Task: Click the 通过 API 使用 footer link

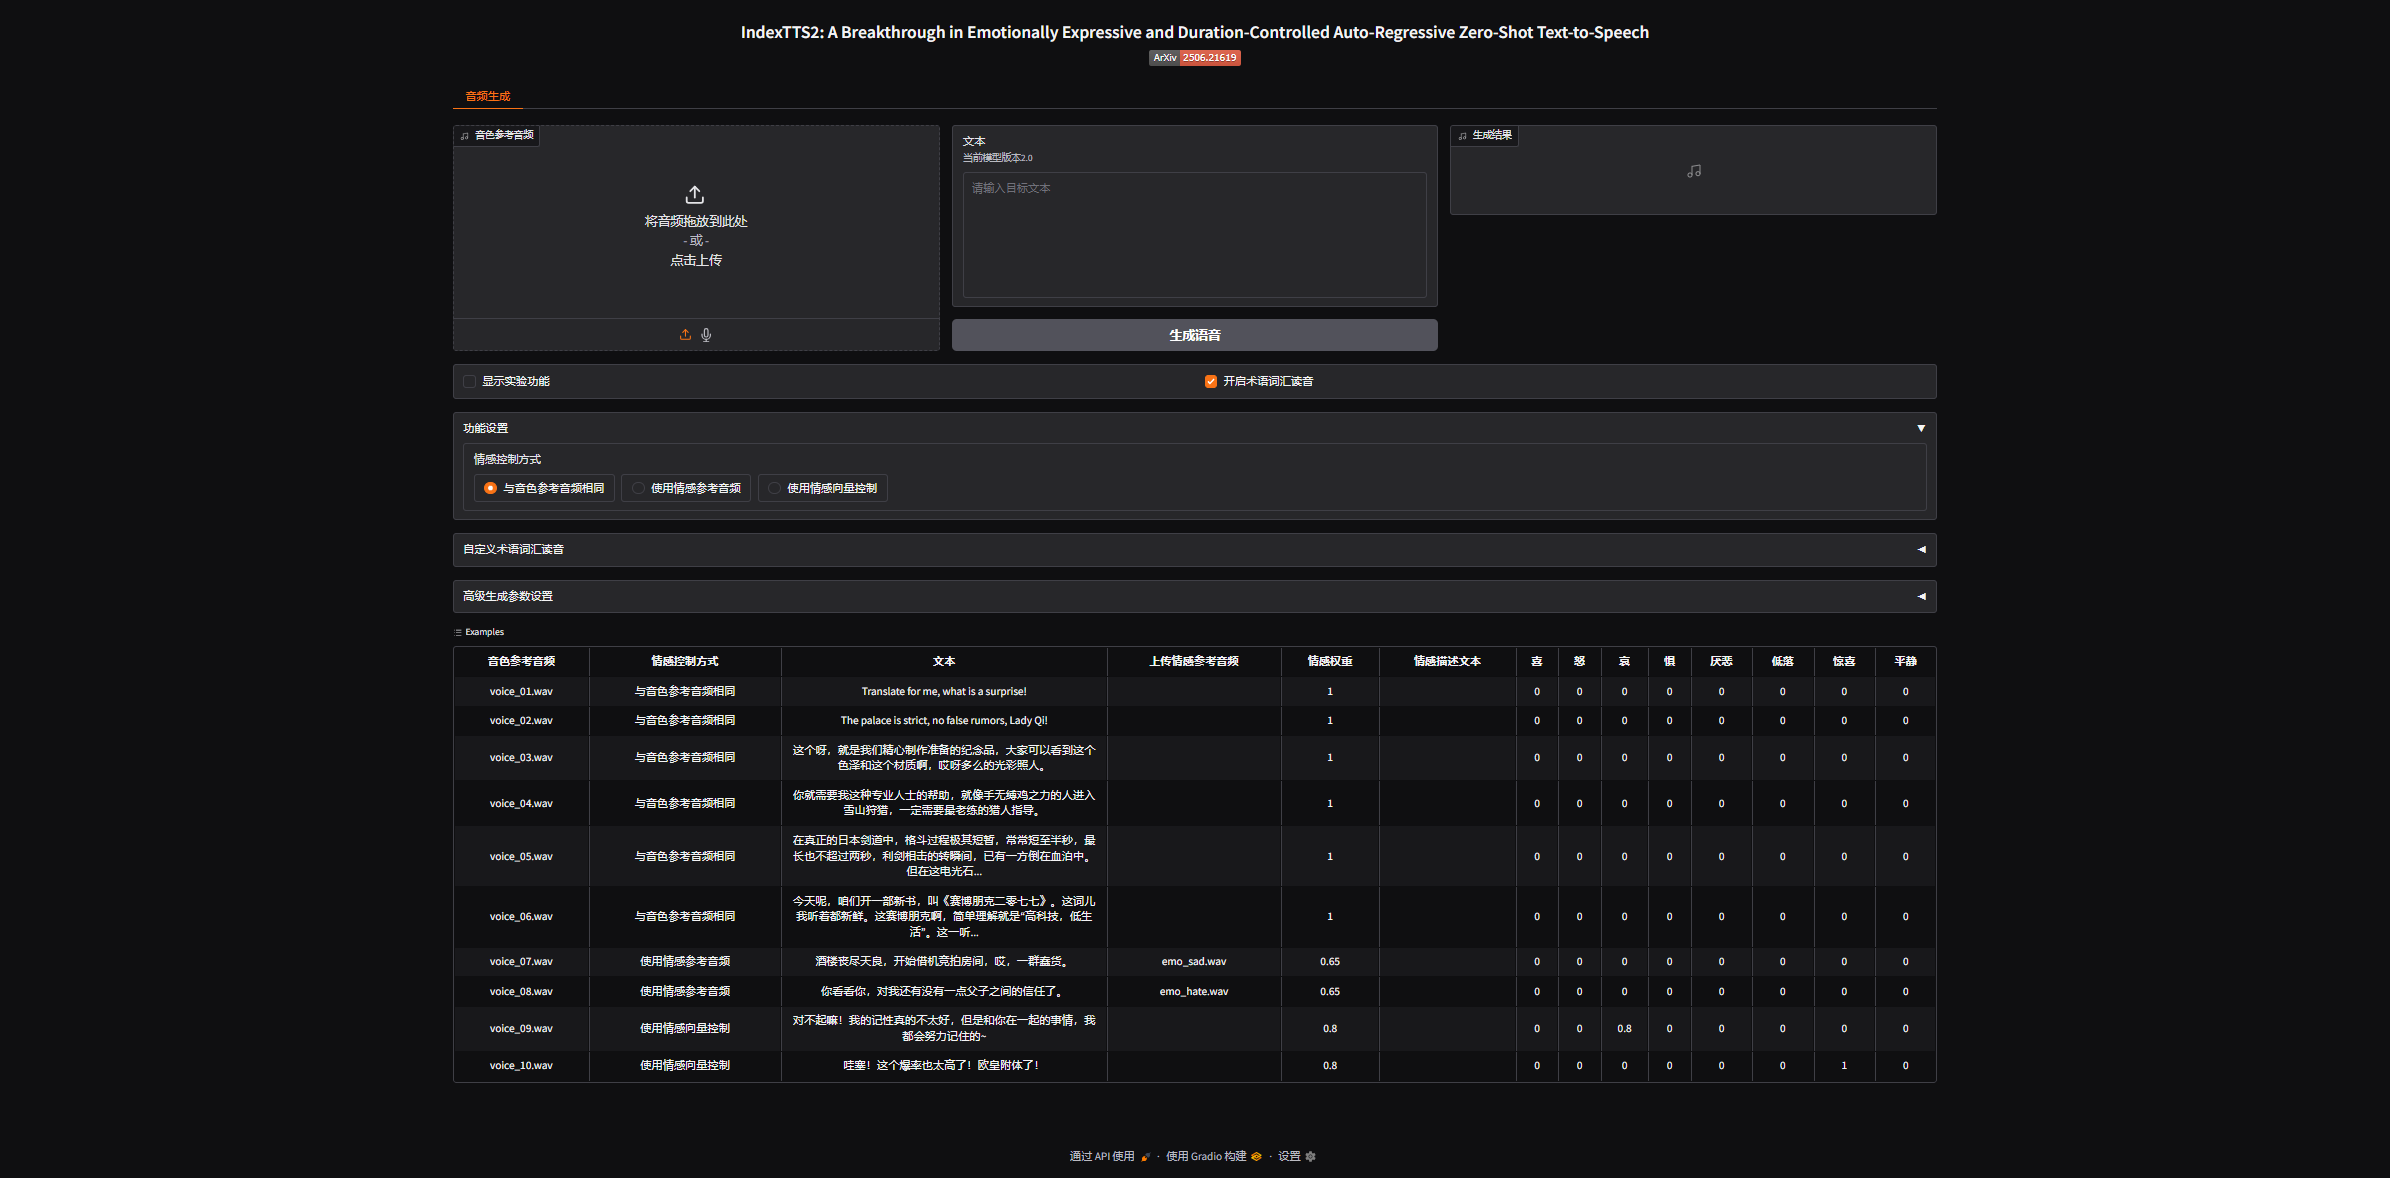Action: [x=1102, y=1156]
